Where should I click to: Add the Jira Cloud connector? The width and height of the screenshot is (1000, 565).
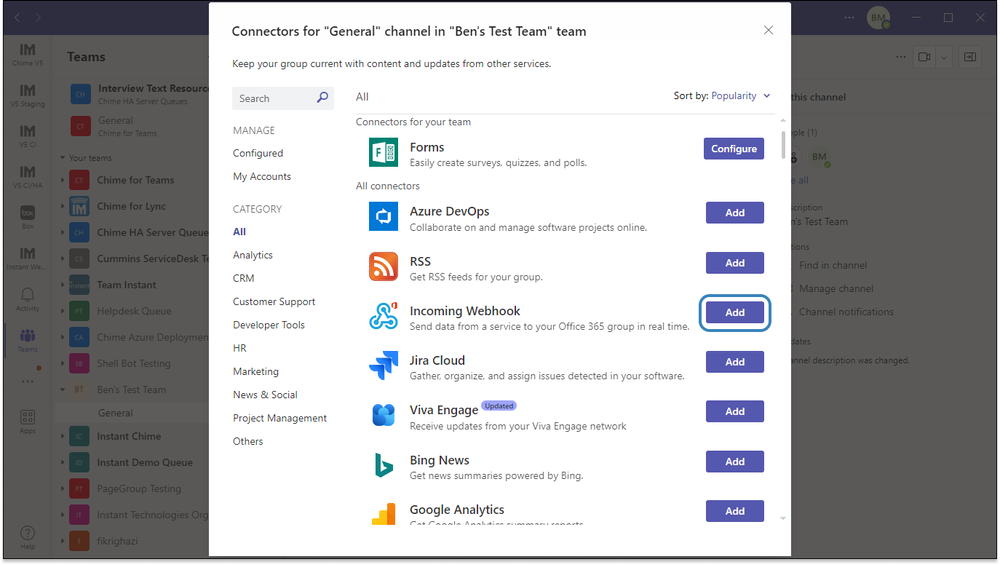[x=735, y=362]
